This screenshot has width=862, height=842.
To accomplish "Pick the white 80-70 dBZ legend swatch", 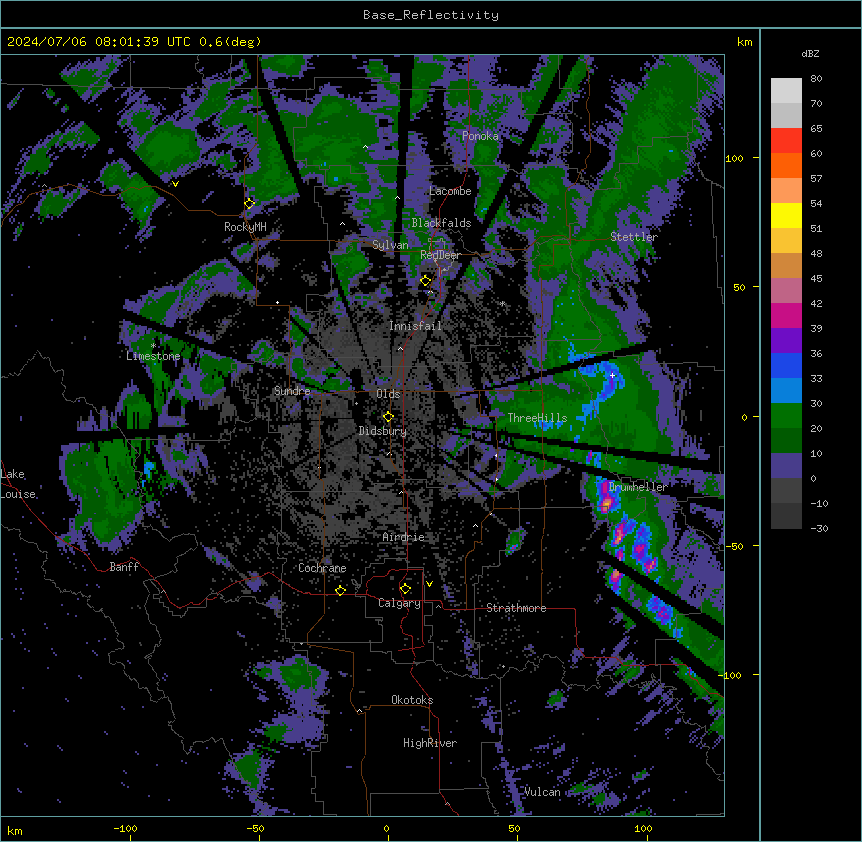I will coord(786,91).
